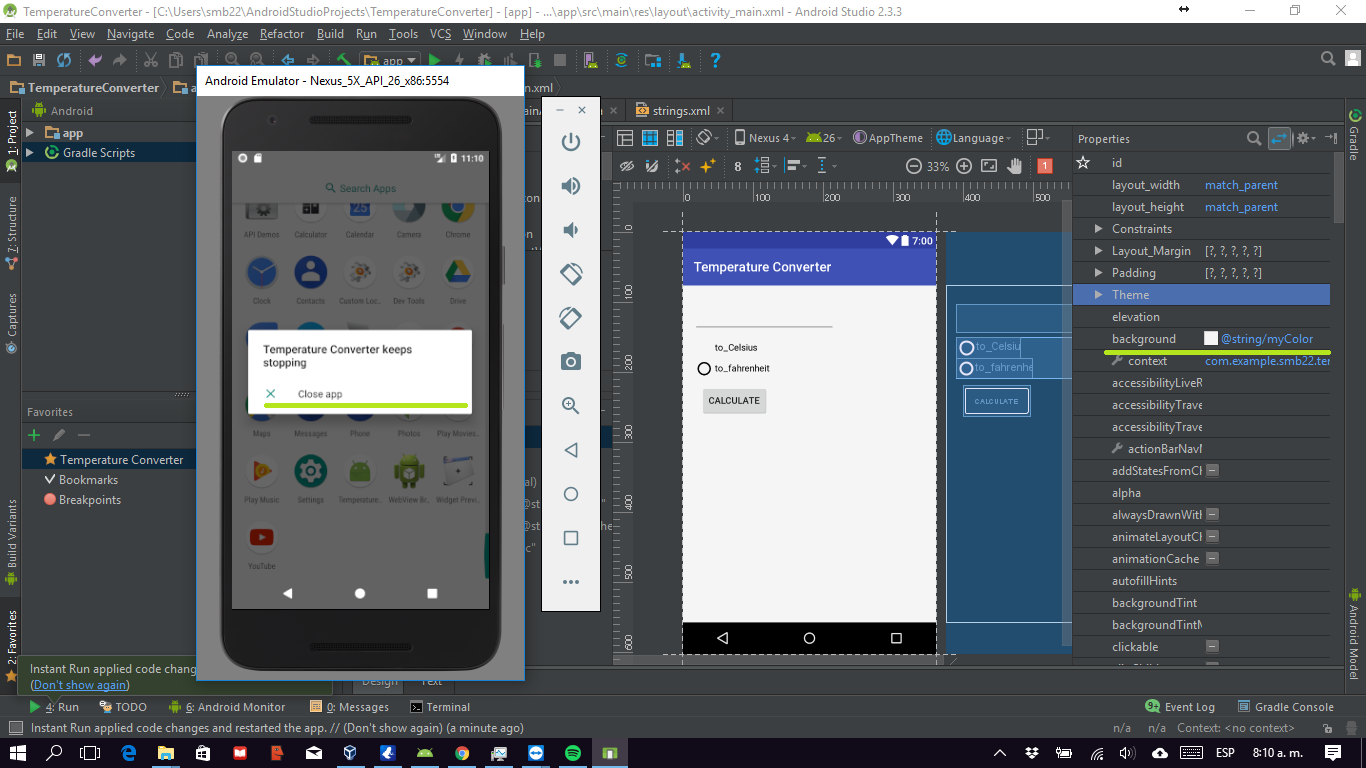The image size is (1366, 768).
Task: Click the Cut scissors icon
Action: (x=151, y=60)
